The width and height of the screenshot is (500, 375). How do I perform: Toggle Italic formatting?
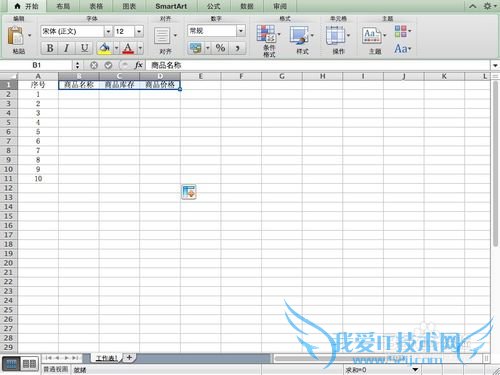(x=66, y=48)
